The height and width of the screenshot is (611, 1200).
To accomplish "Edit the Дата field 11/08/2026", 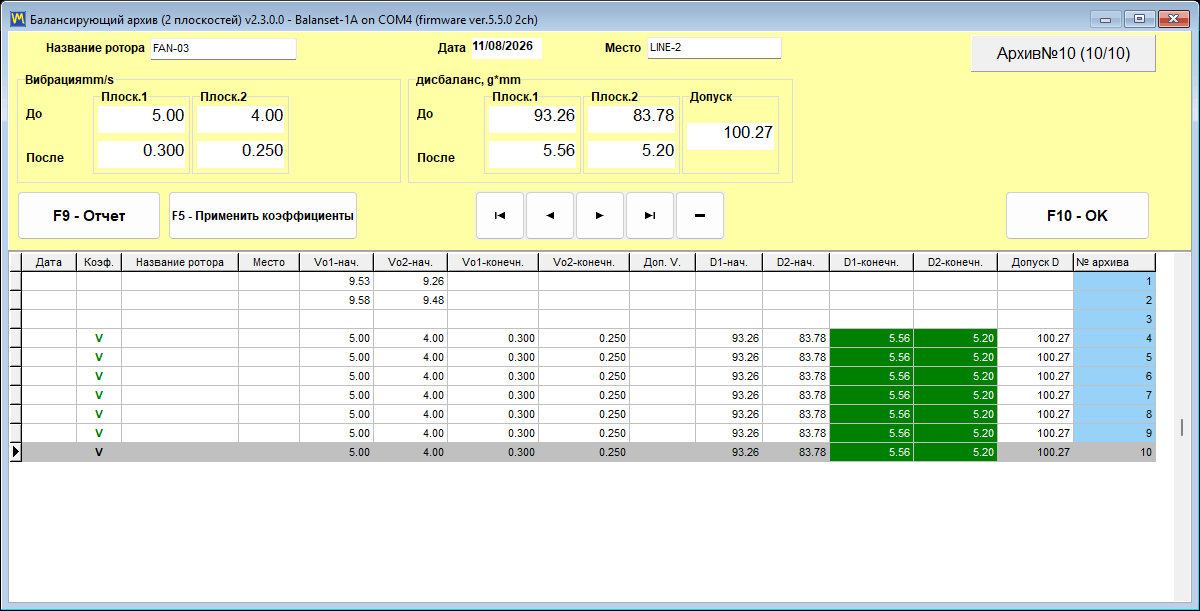I will tap(507, 48).
